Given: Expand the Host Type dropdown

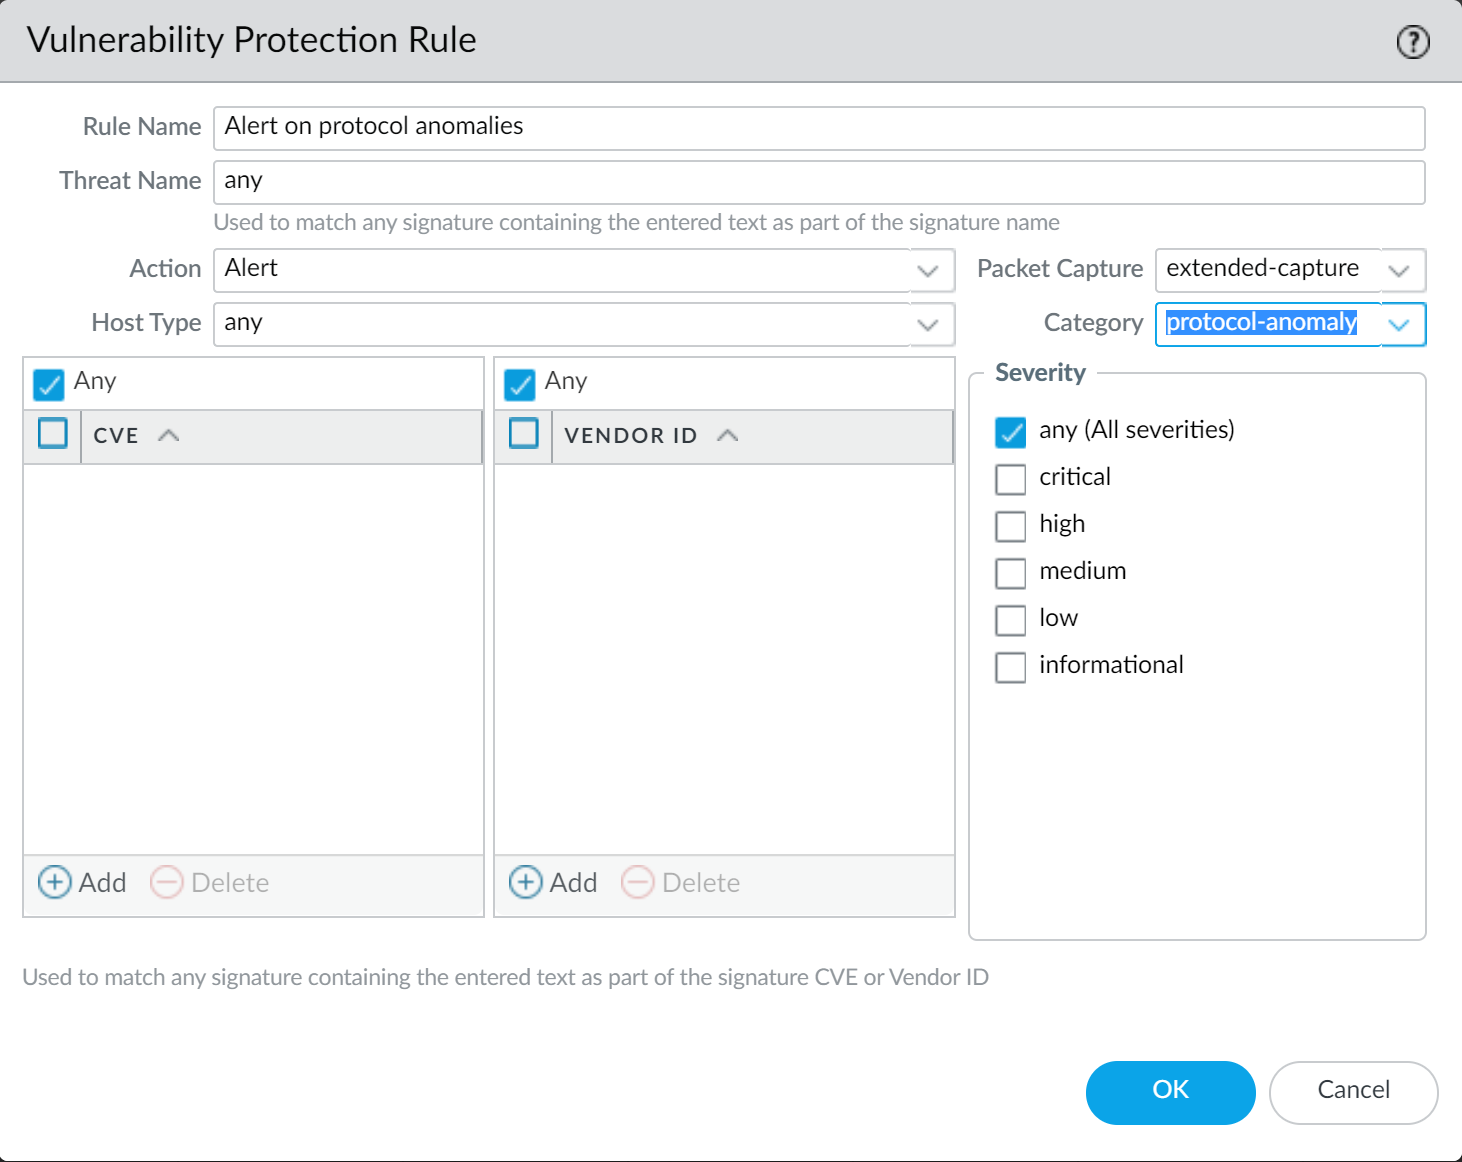Looking at the screenshot, I should pos(928,324).
